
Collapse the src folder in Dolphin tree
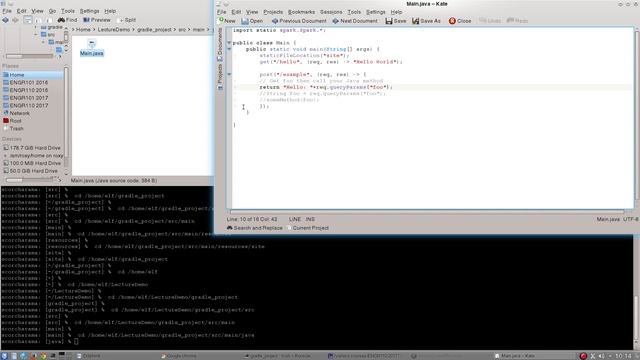[x=36, y=34]
